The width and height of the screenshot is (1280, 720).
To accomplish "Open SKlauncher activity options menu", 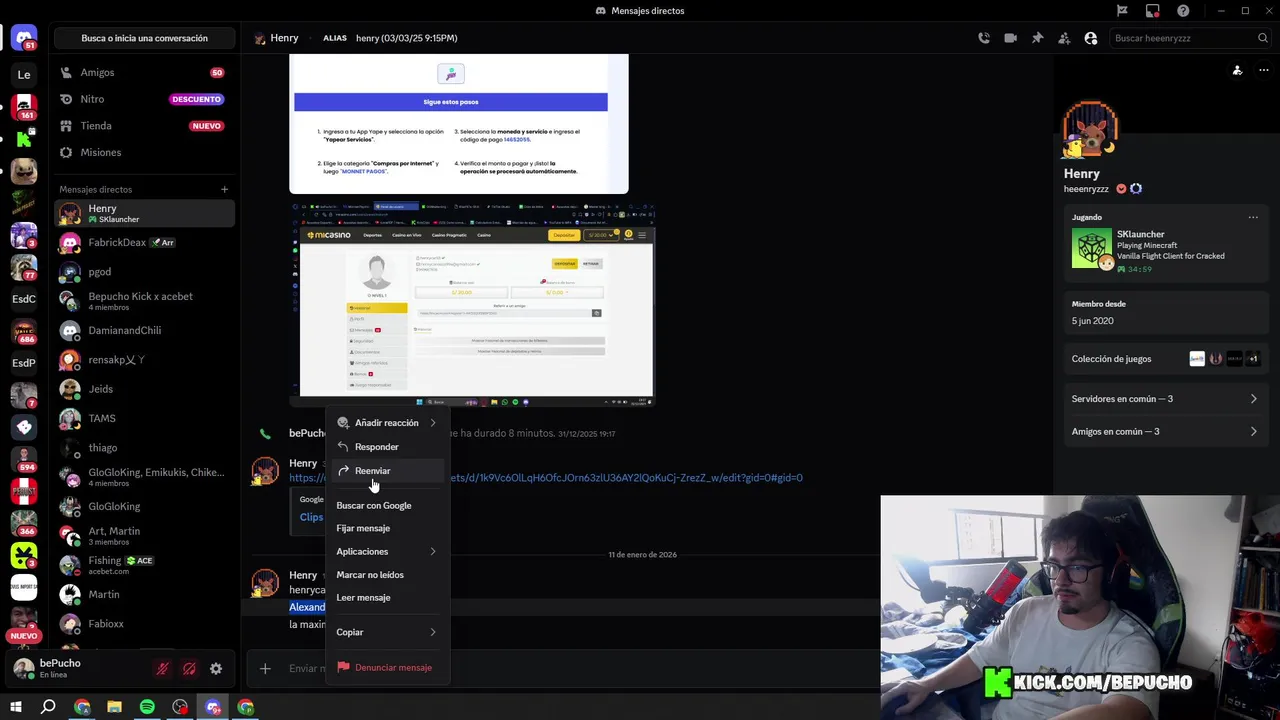I will tap(1253, 217).
